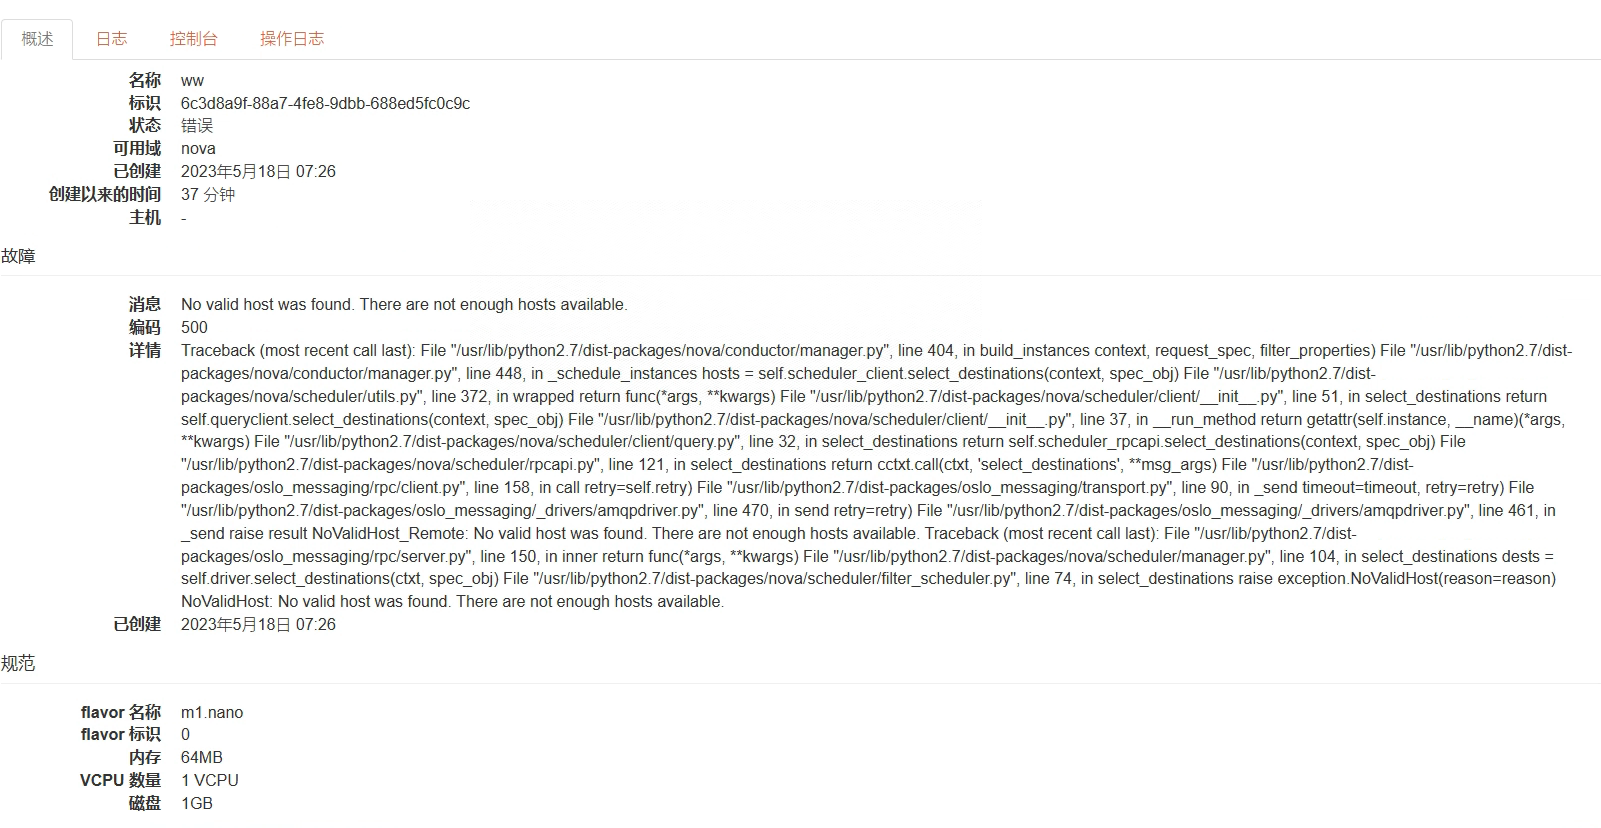Click the 1 VCPU value

click(210, 781)
